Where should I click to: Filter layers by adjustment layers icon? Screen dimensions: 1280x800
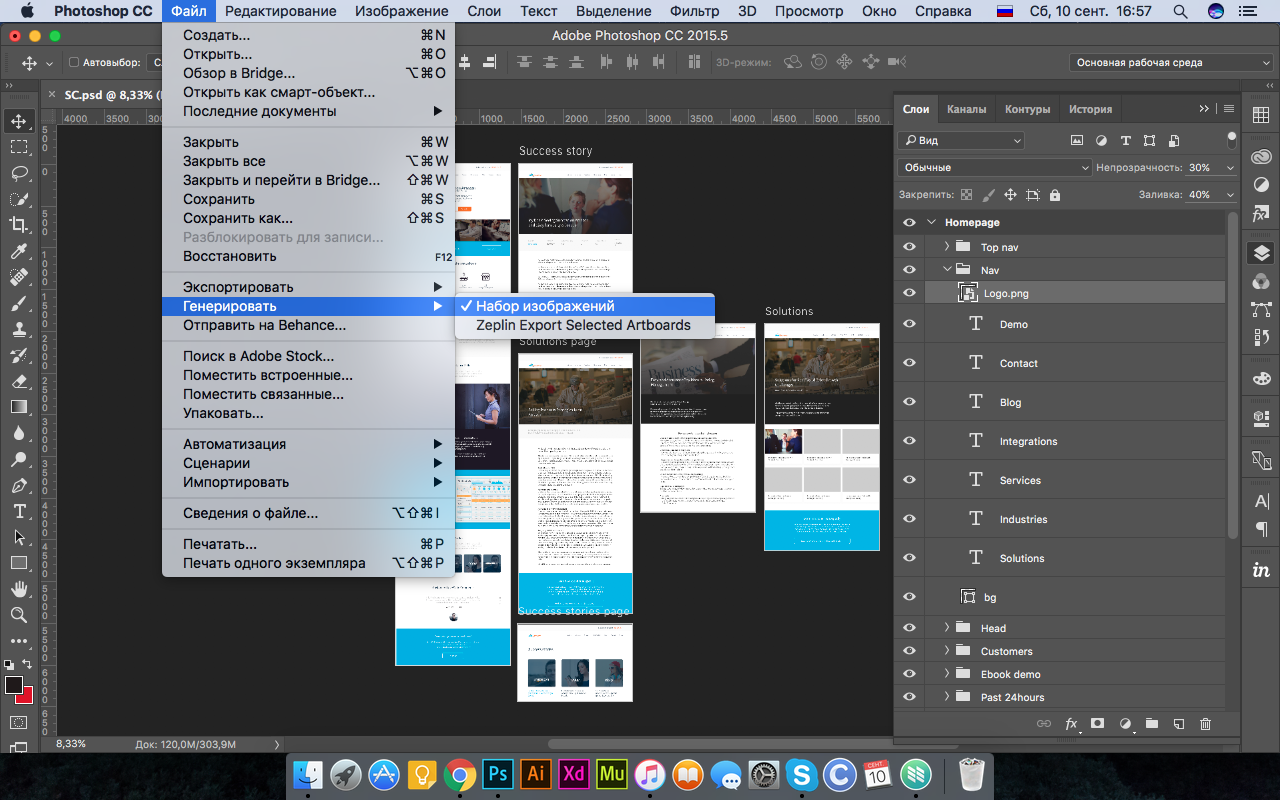1101,140
